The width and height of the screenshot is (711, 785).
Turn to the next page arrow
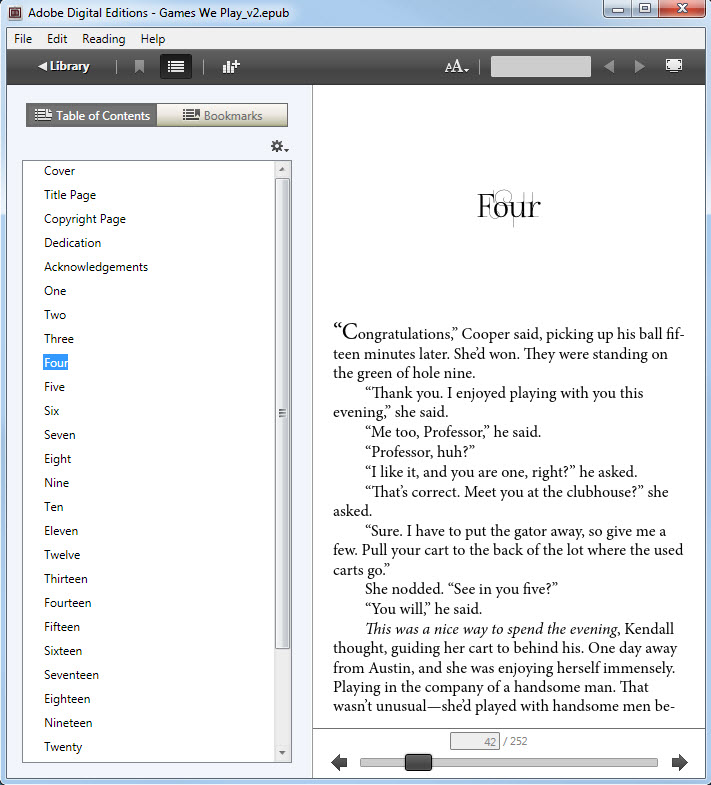[x=680, y=763]
